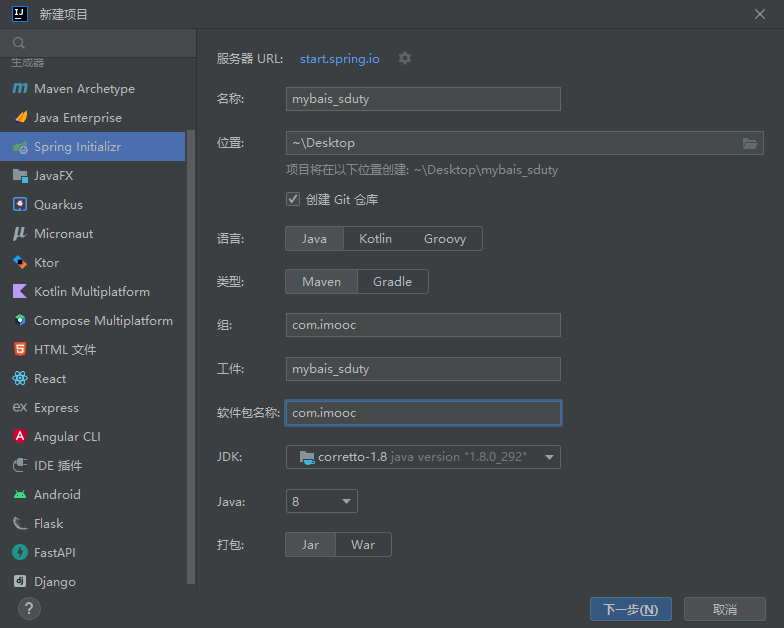
Task: Click the React atom icon
Action: click(20, 378)
